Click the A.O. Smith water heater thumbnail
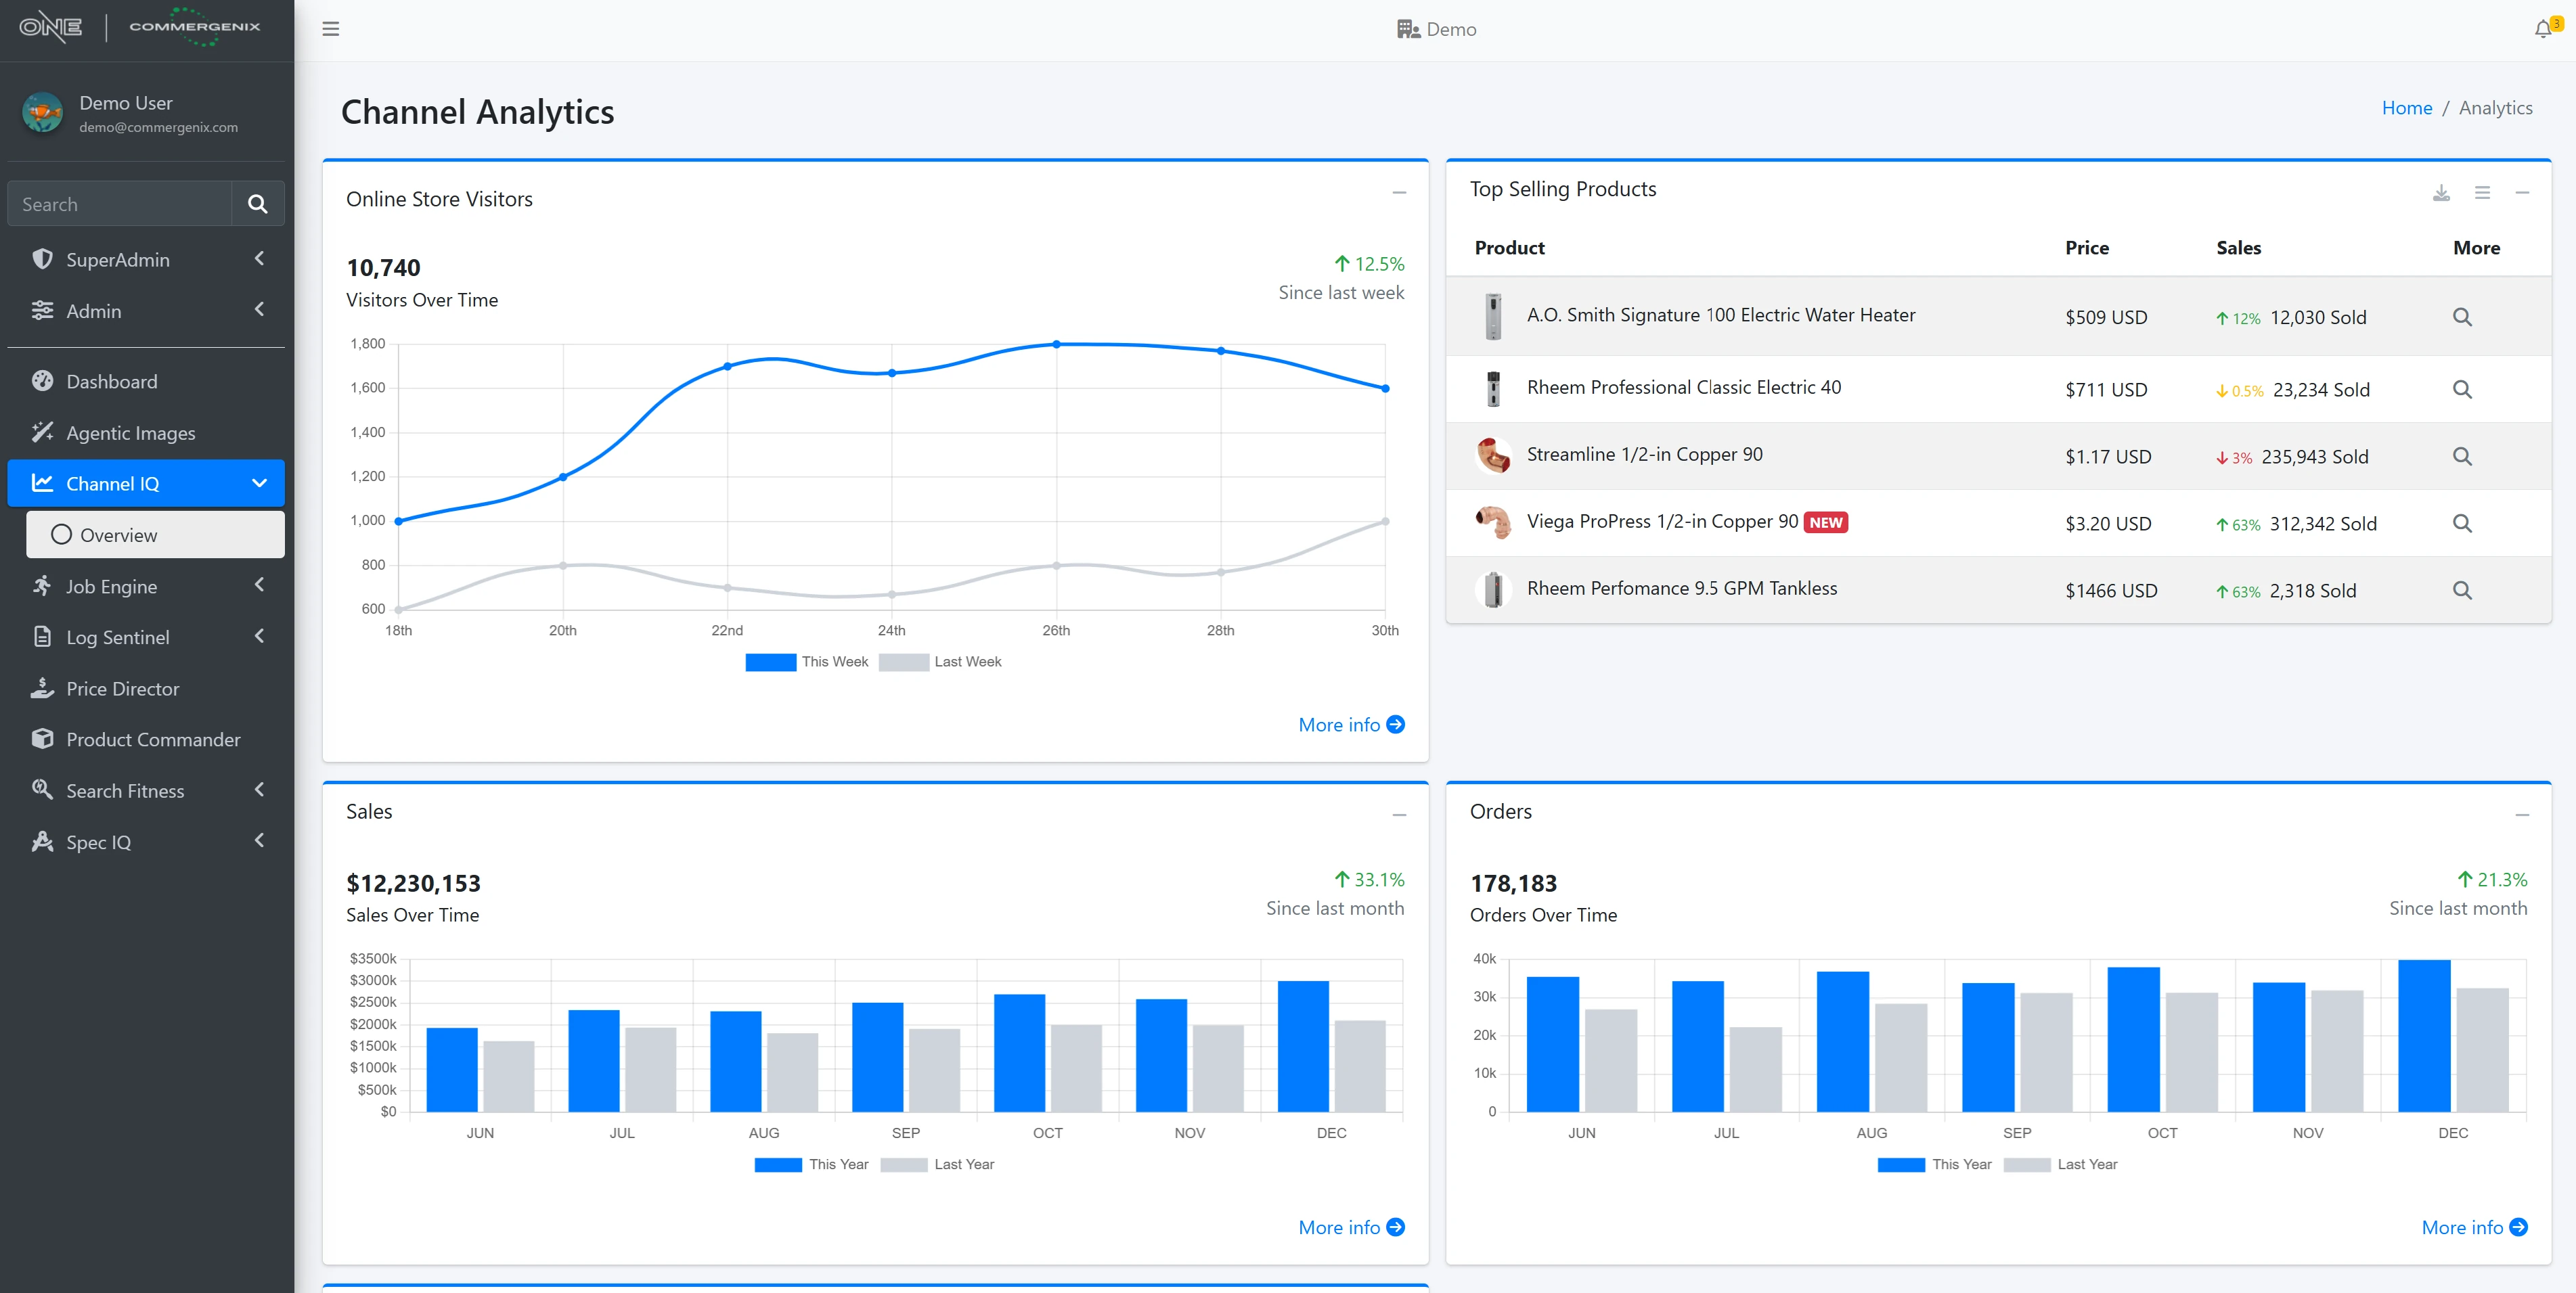Viewport: 2576px width, 1293px height. tap(1493, 316)
